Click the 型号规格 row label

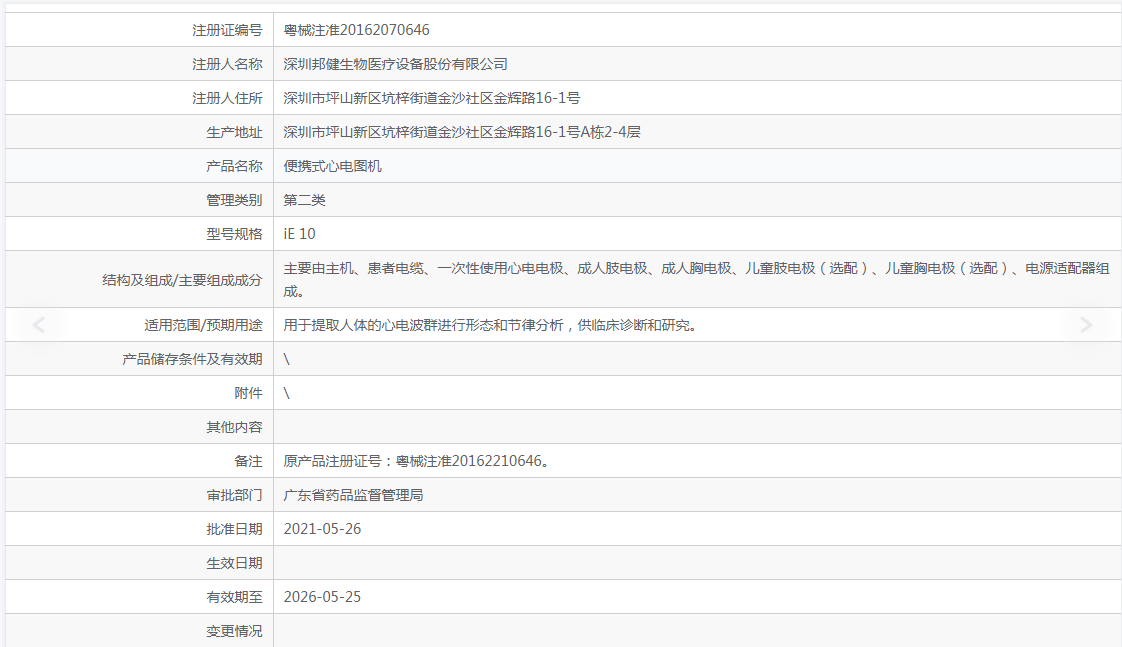tap(234, 234)
